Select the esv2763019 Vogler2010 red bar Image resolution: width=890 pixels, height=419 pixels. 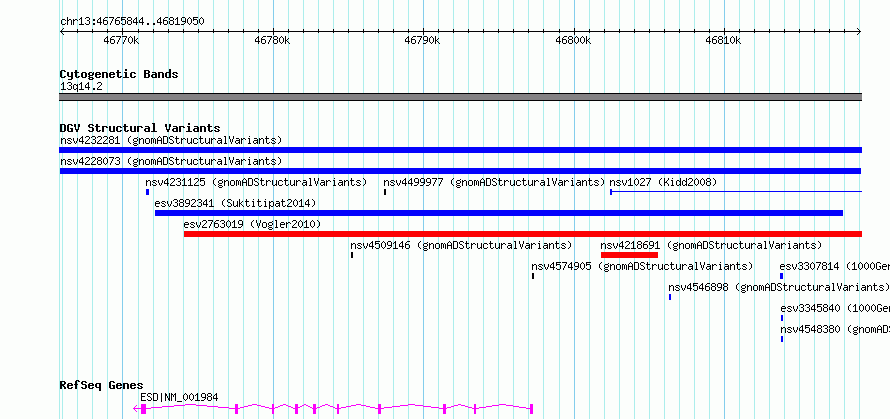click(523, 234)
